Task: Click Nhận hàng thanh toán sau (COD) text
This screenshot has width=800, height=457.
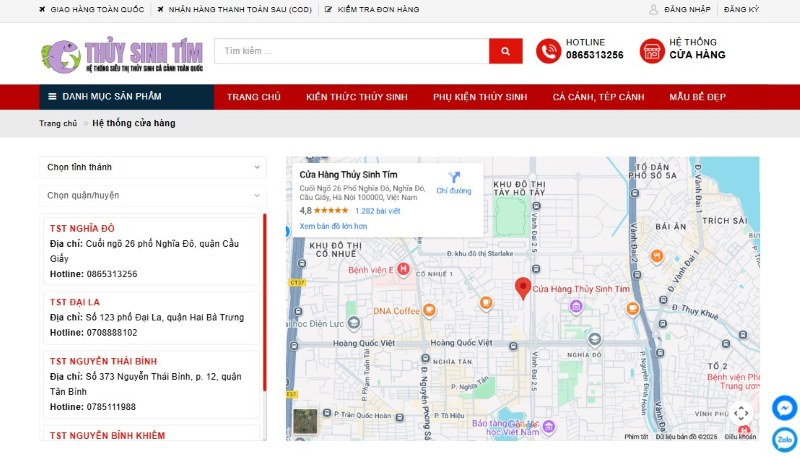Action: coord(240,9)
